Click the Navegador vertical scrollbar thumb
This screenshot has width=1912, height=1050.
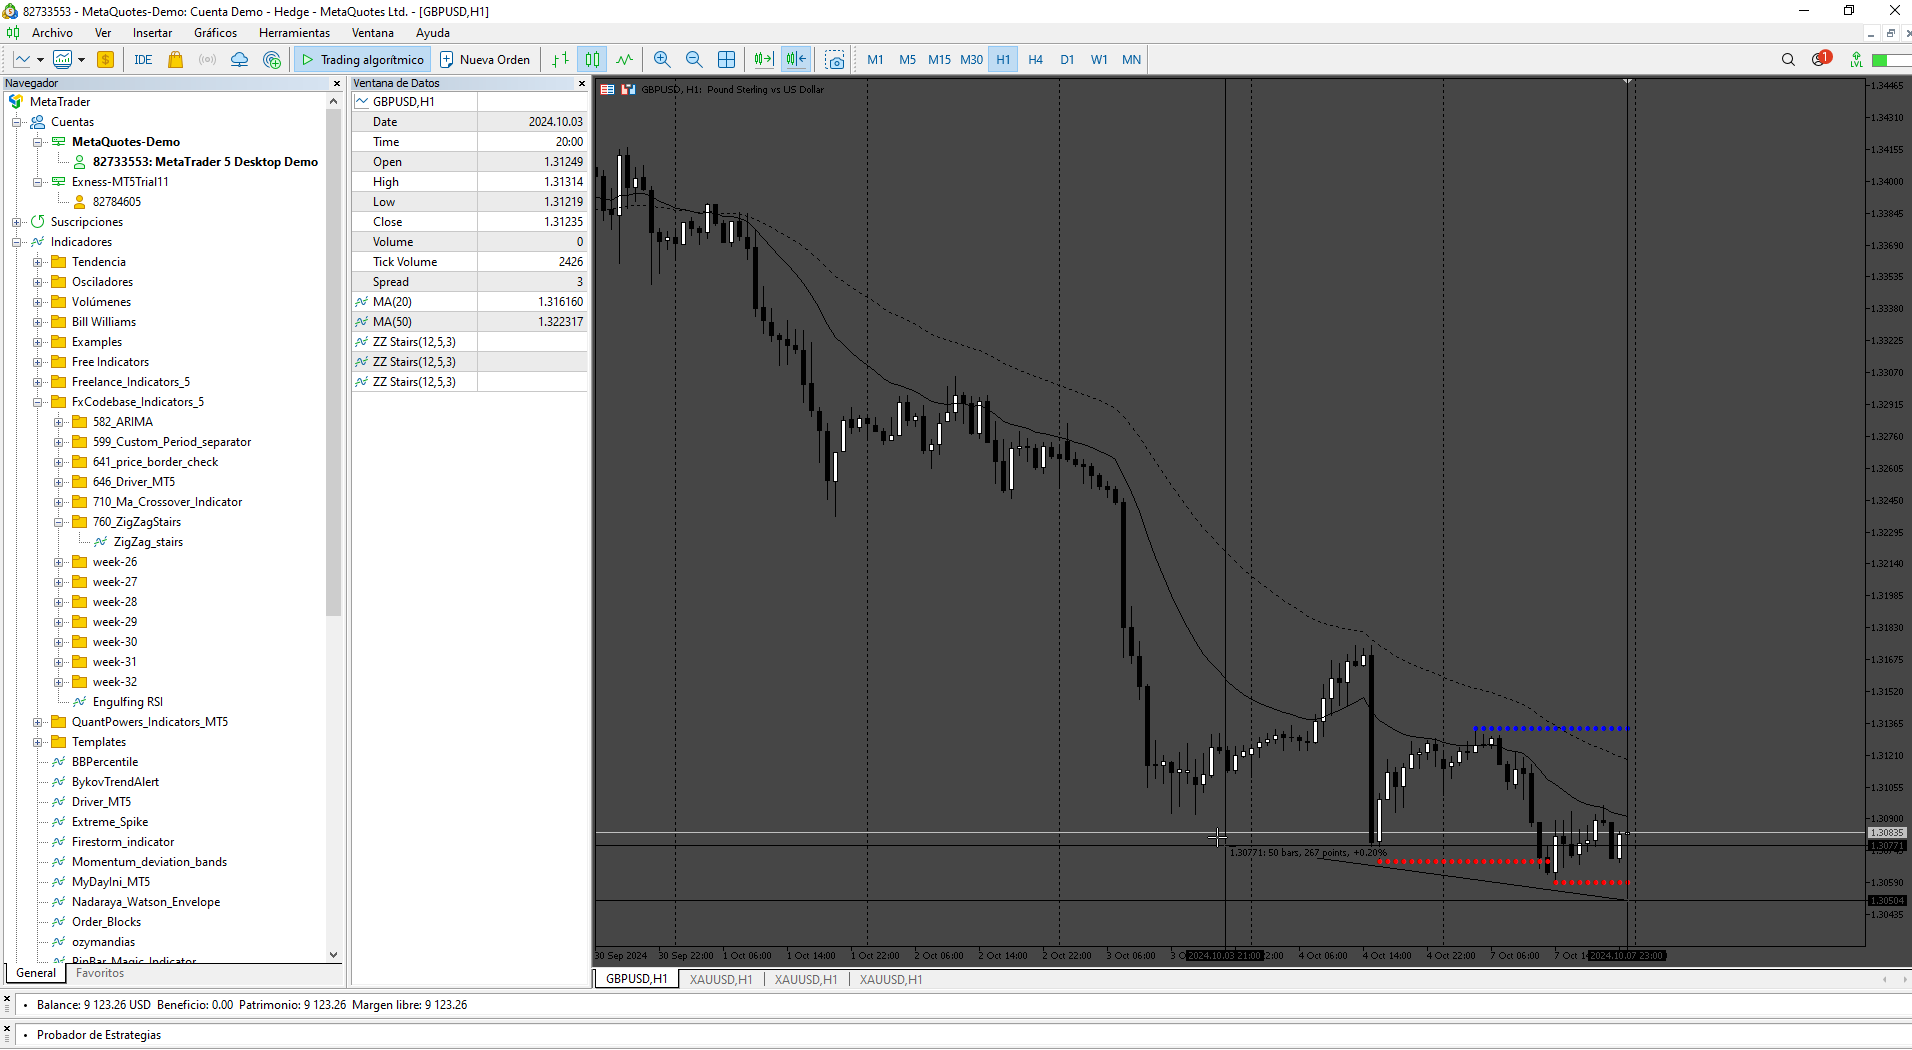click(x=334, y=362)
